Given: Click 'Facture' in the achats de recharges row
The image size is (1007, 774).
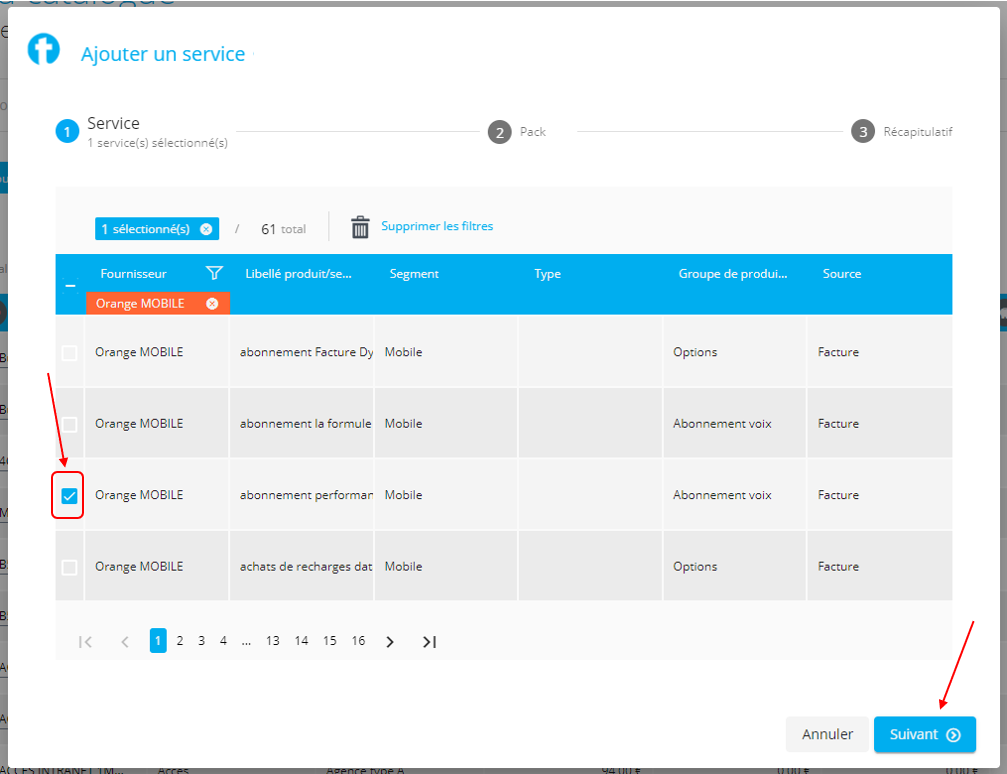Looking at the screenshot, I should coord(839,567).
